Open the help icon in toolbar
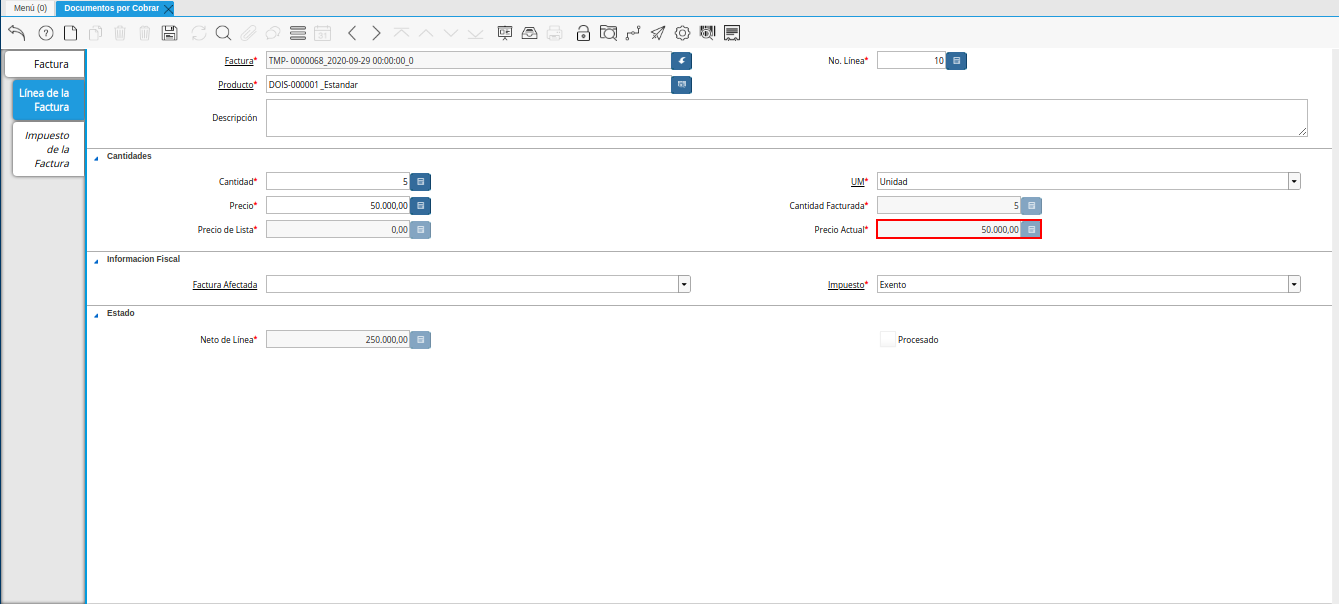The width and height of the screenshot is (1339, 604). (x=45, y=33)
